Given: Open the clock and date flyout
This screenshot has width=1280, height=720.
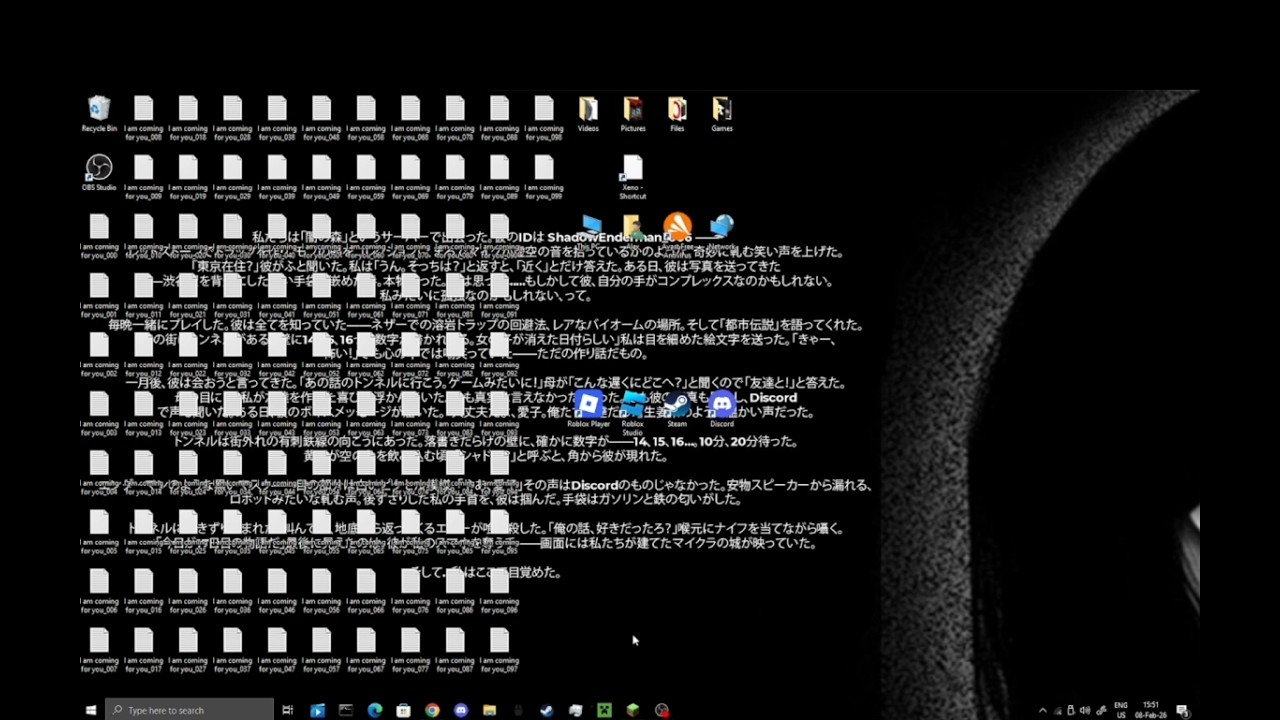Looking at the screenshot, I should point(1151,710).
